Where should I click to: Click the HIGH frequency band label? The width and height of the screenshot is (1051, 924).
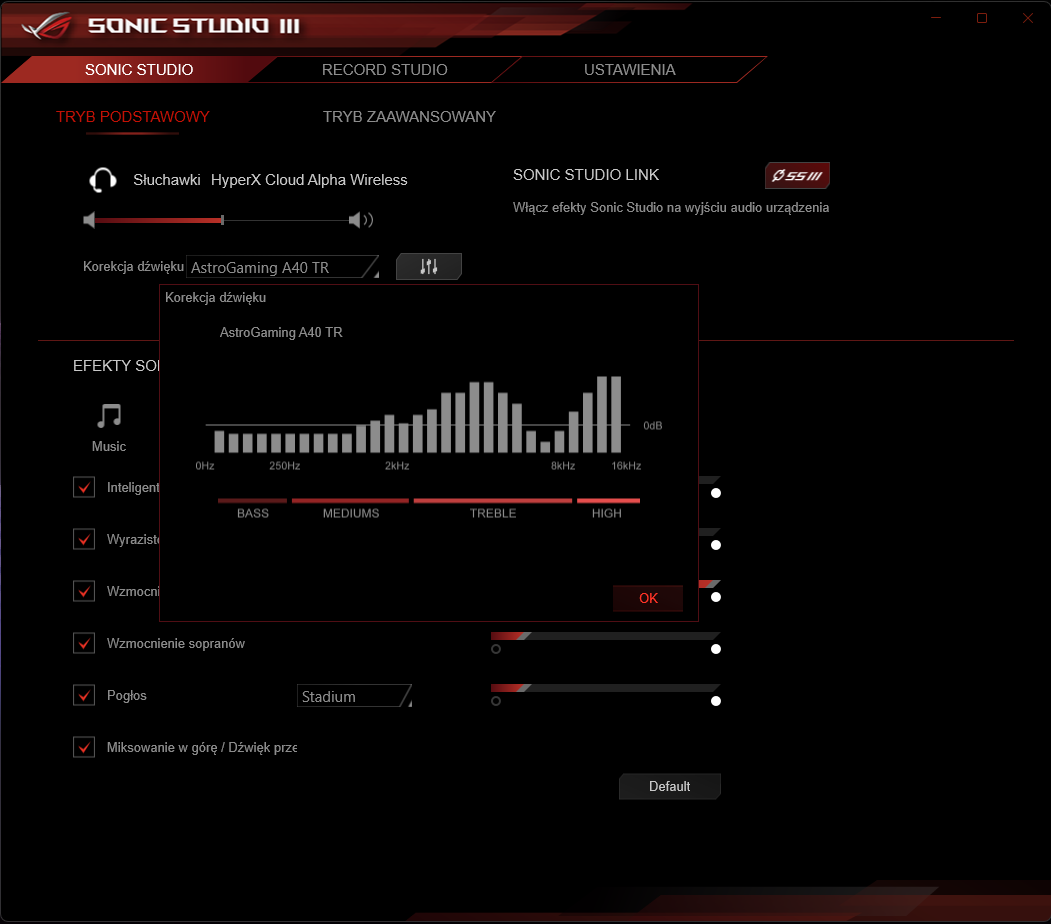(x=607, y=513)
